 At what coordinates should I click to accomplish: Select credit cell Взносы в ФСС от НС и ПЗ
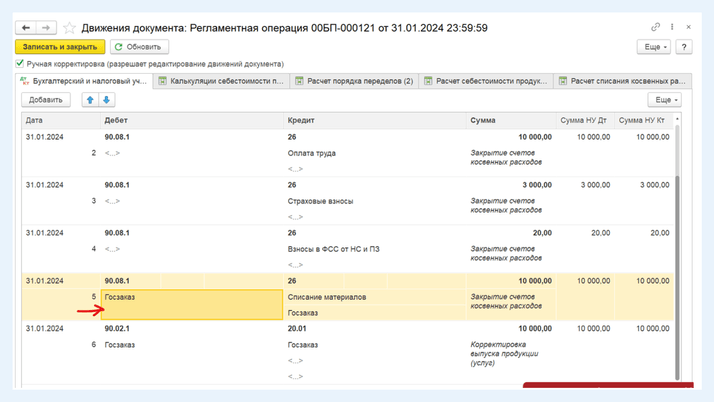(x=333, y=249)
